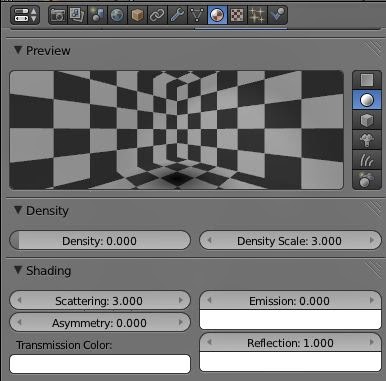Click the Emission value field

pyautogui.click(x=290, y=301)
